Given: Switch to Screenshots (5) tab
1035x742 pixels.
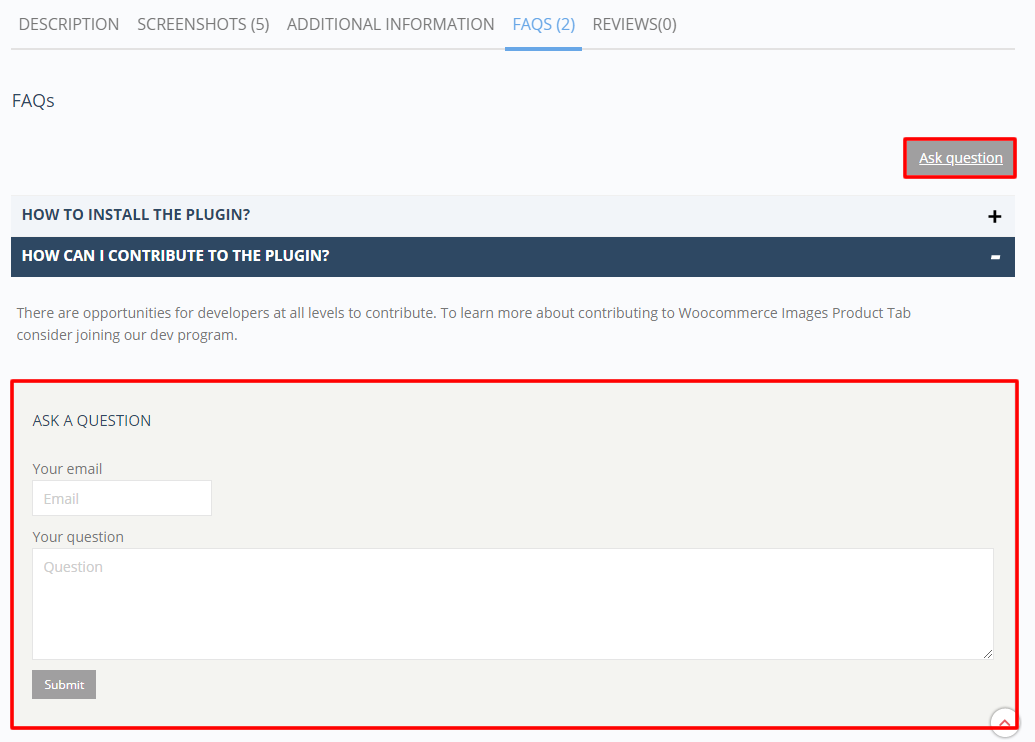Looking at the screenshot, I should coord(203,24).
